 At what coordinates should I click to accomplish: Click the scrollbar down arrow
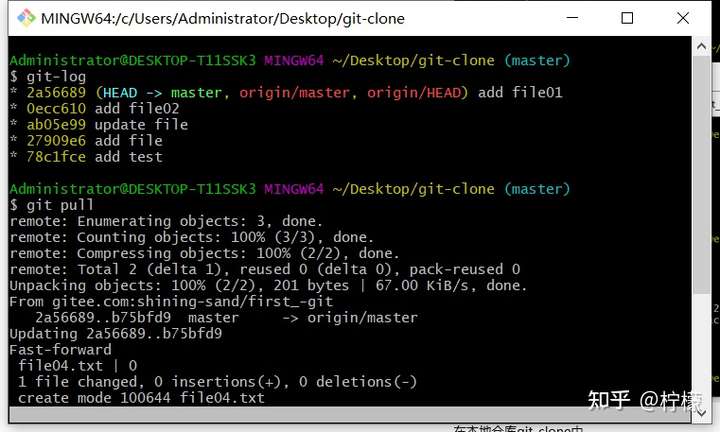(701, 413)
